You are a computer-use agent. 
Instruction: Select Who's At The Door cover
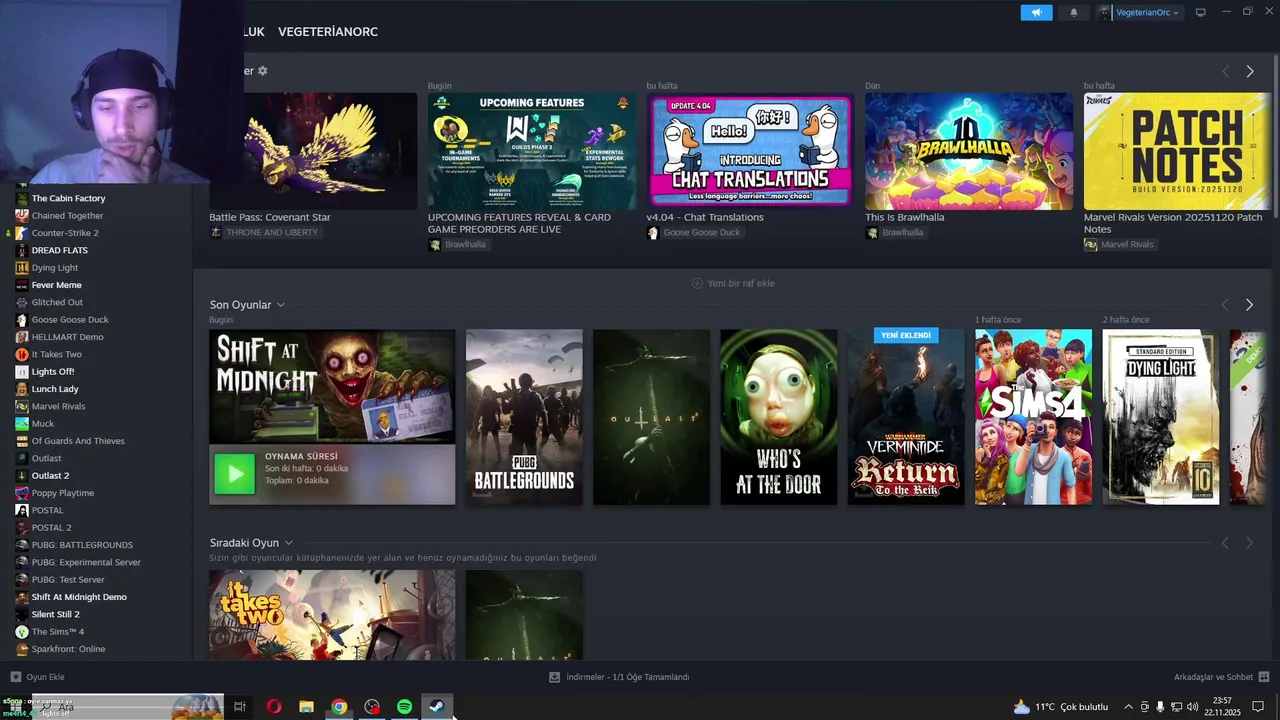coord(779,417)
